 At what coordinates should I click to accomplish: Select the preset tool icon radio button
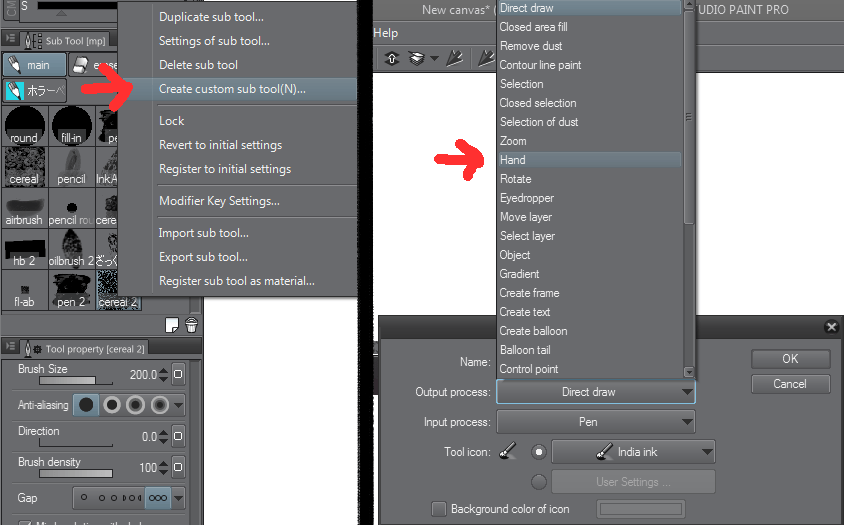(x=538, y=452)
